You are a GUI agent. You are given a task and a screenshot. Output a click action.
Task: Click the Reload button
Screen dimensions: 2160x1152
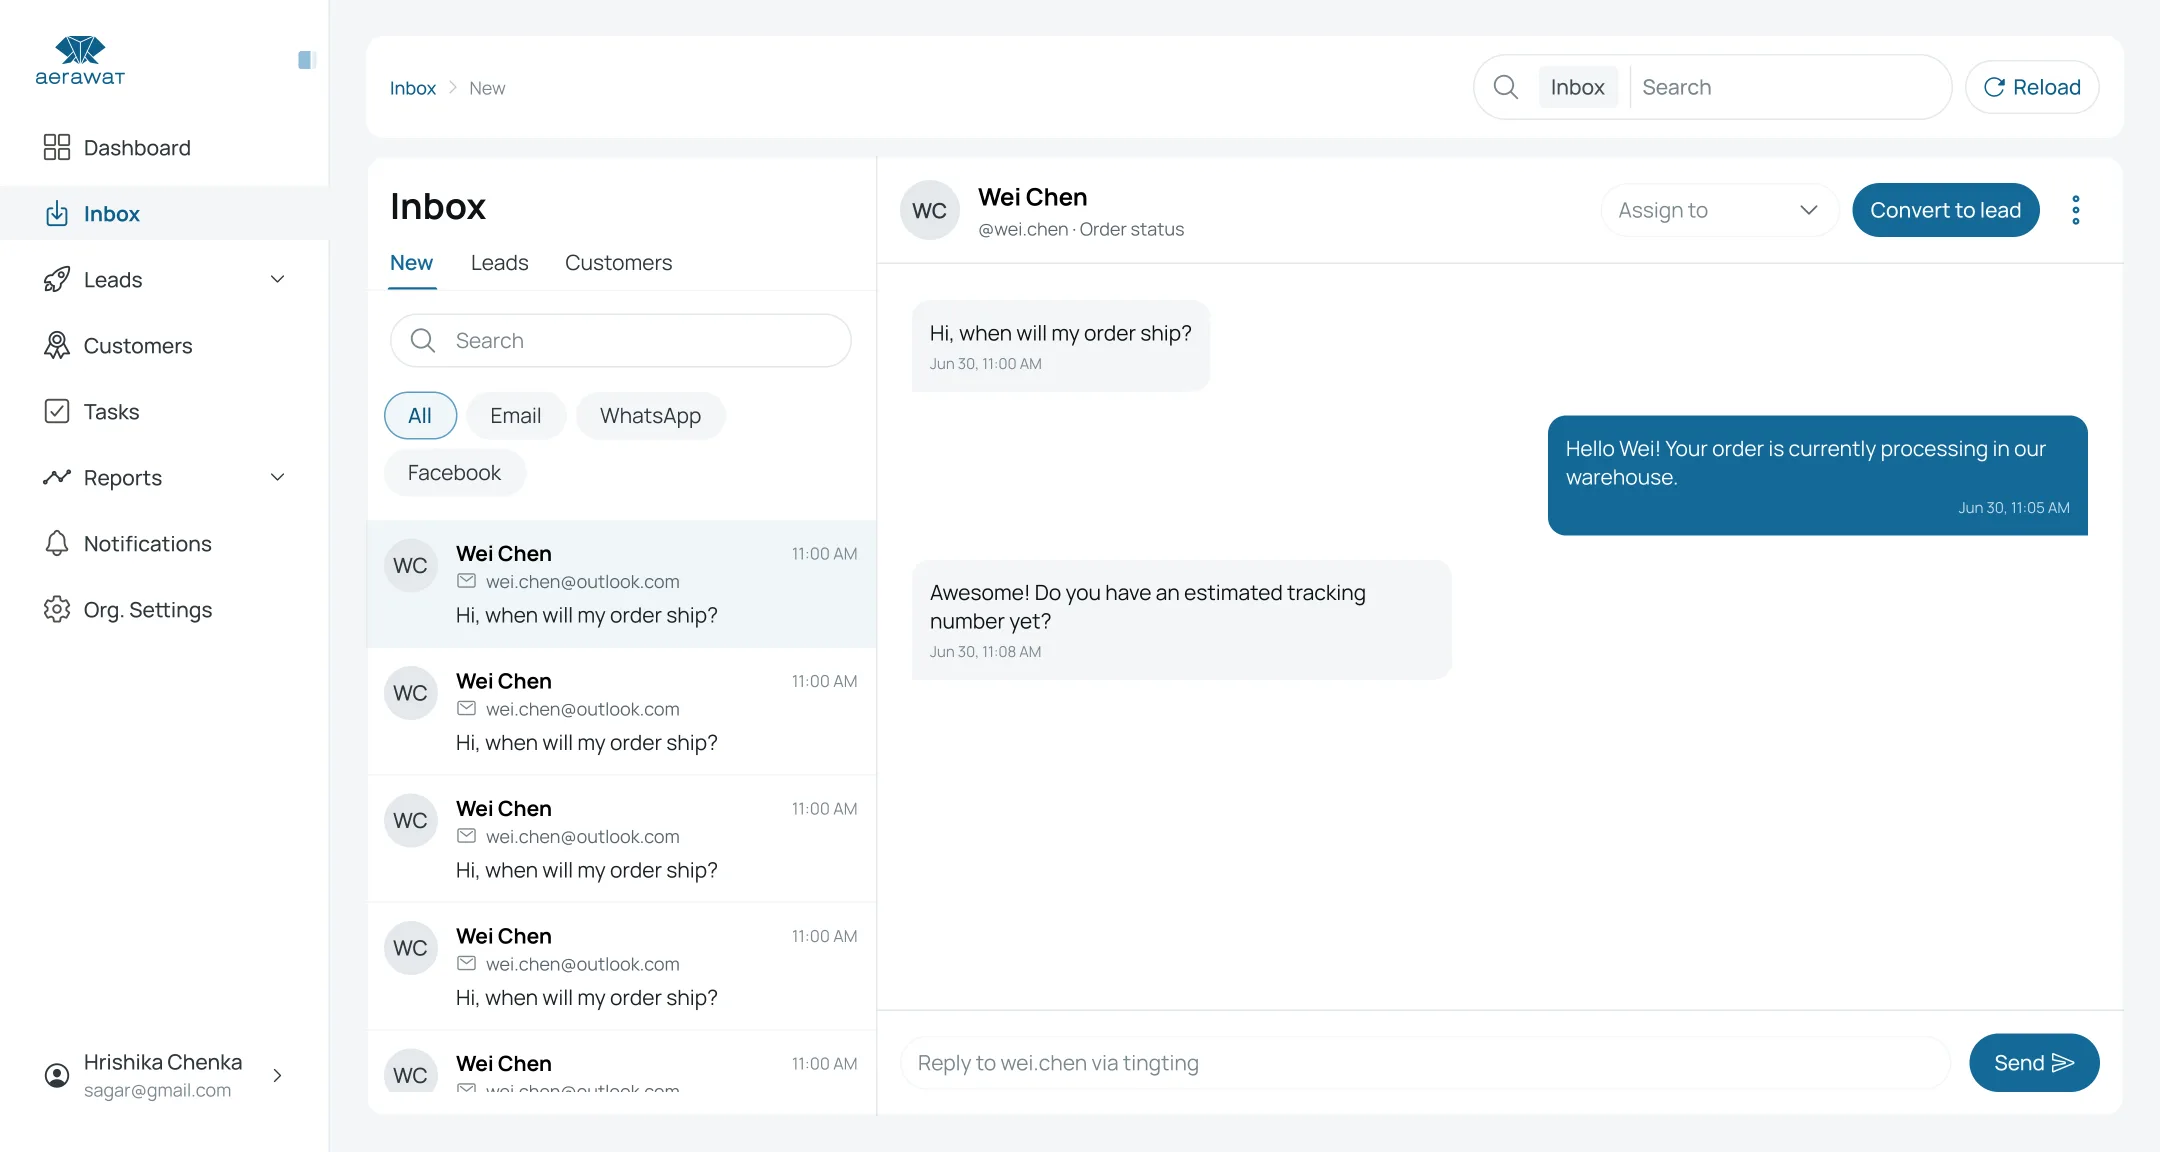[2032, 87]
